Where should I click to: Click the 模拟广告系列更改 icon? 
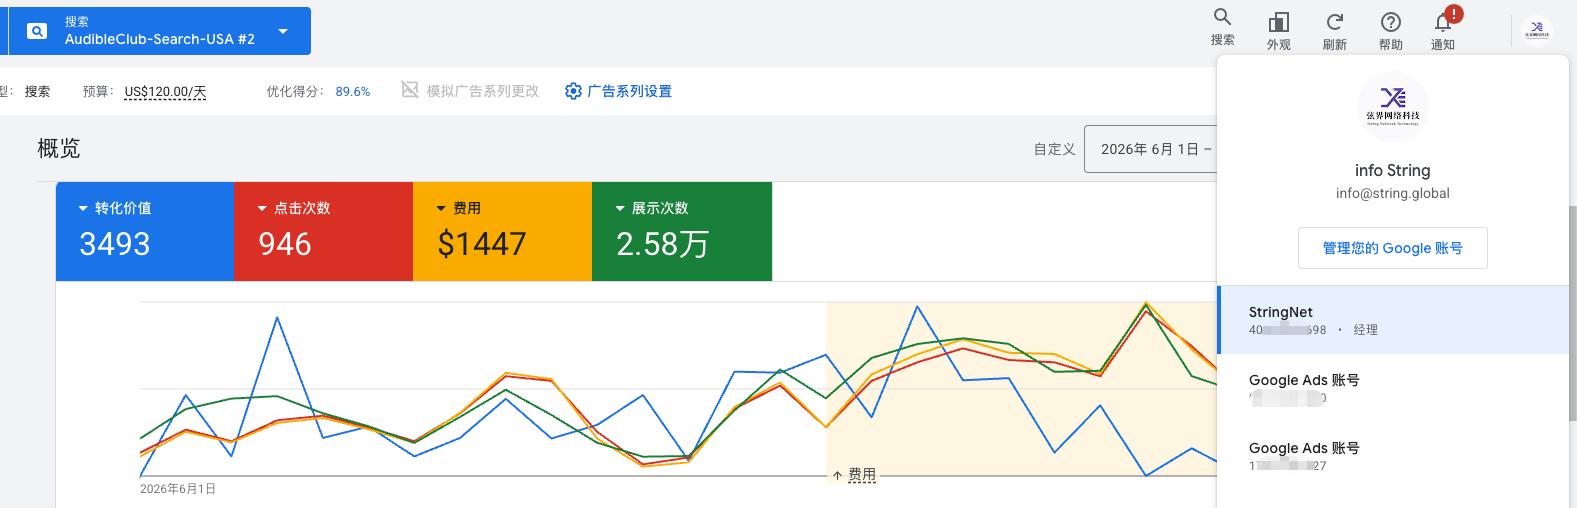click(410, 90)
